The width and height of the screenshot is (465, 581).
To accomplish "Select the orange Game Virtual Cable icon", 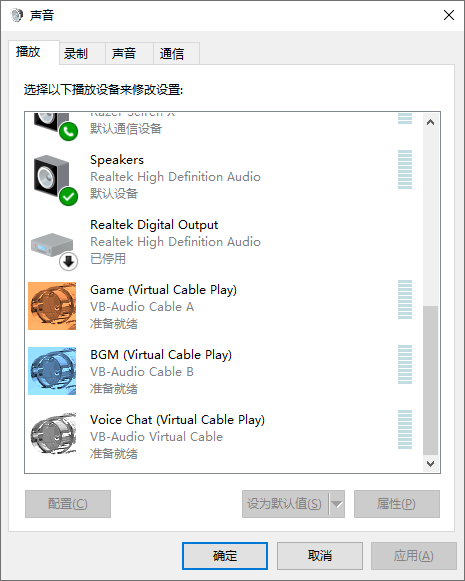I will pos(52,306).
